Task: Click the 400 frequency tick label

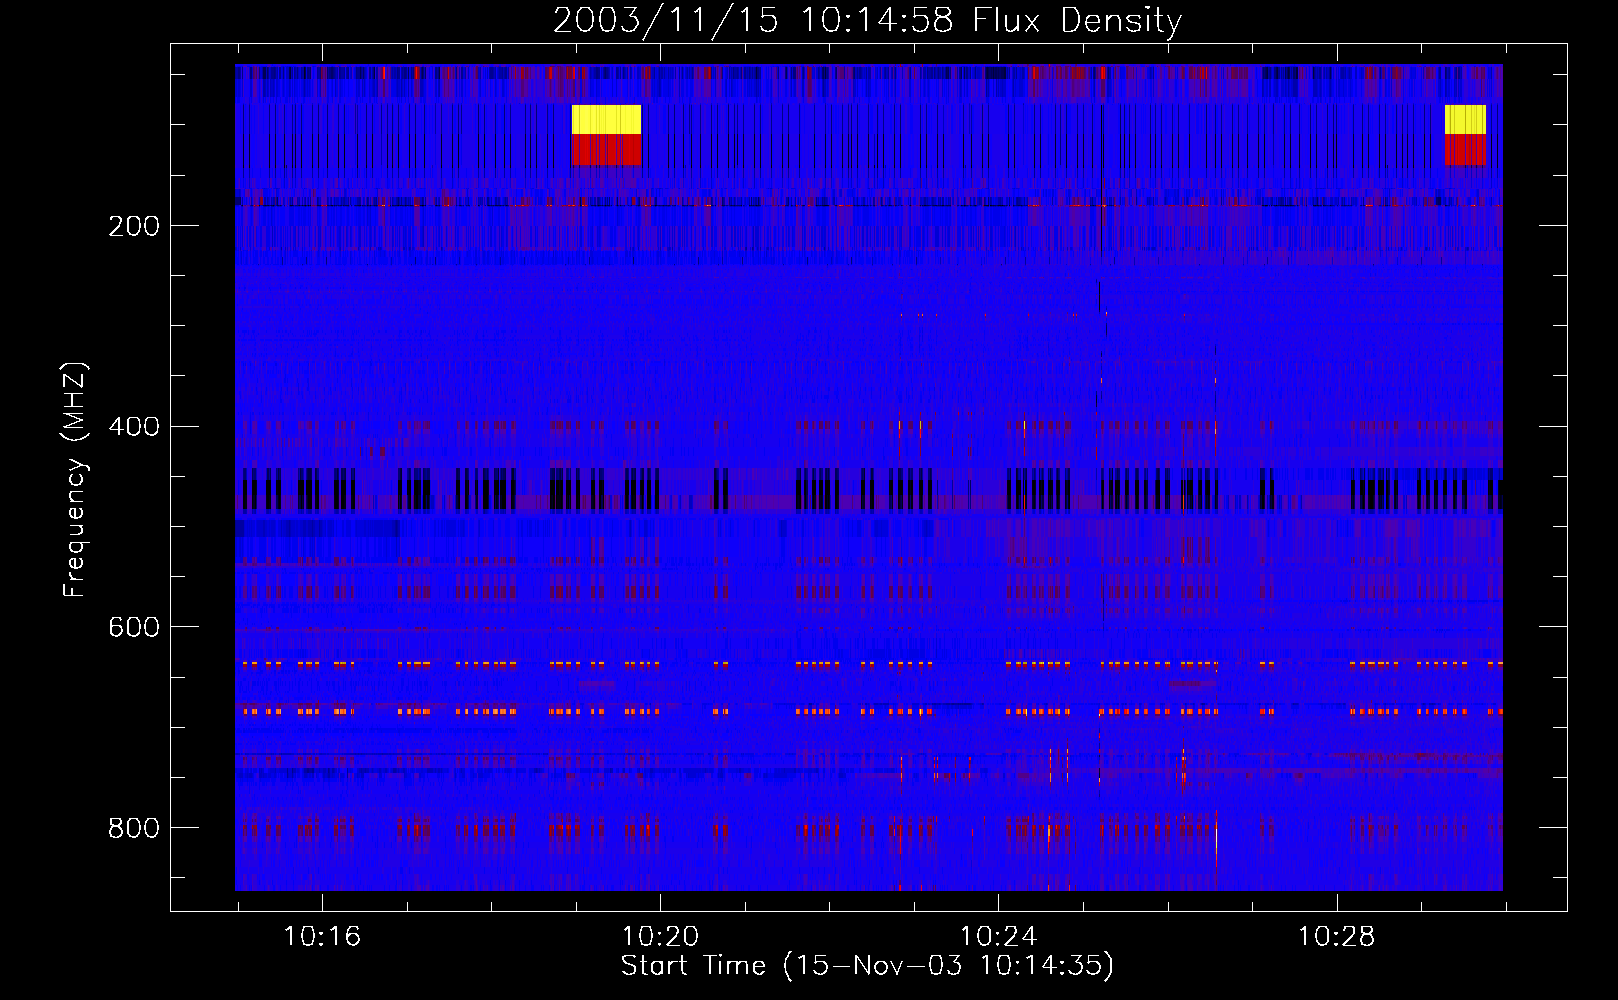Action: point(134,427)
